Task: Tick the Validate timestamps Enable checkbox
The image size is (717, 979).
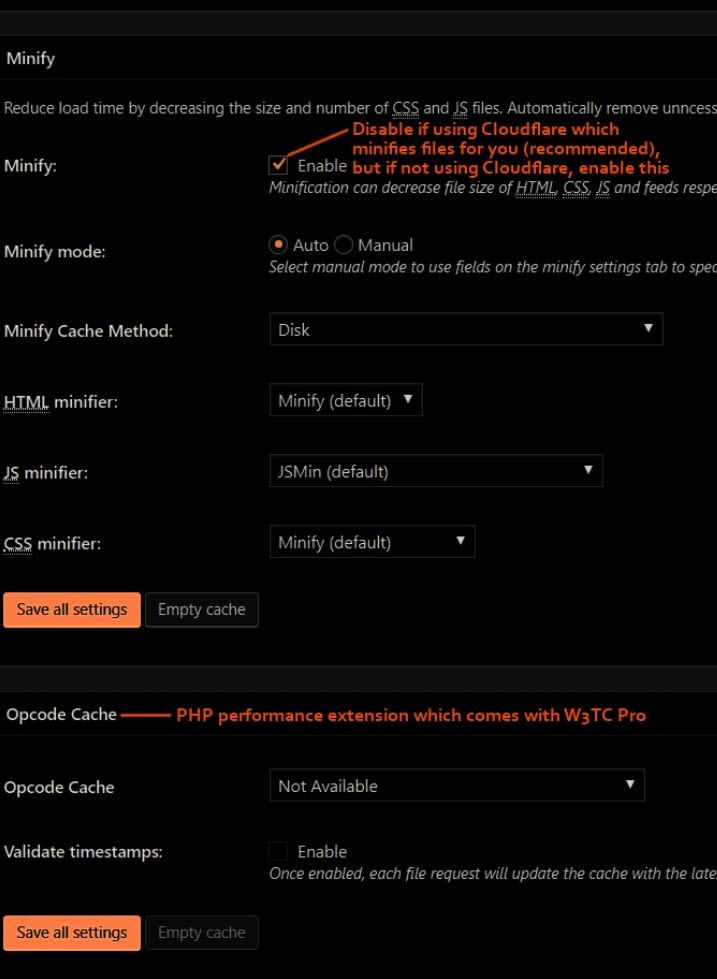Action: point(278,851)
